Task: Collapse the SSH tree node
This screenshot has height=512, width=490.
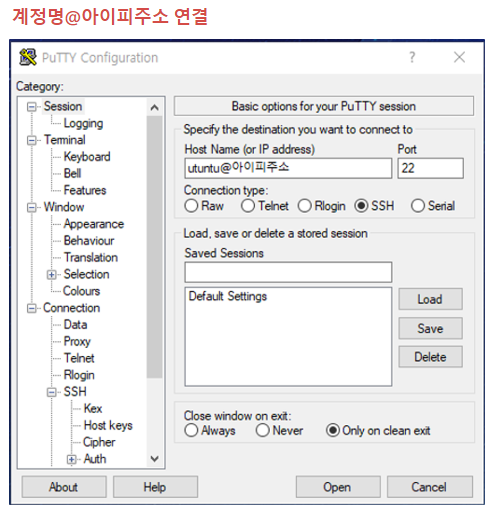Action: click(x=51, y=392)
